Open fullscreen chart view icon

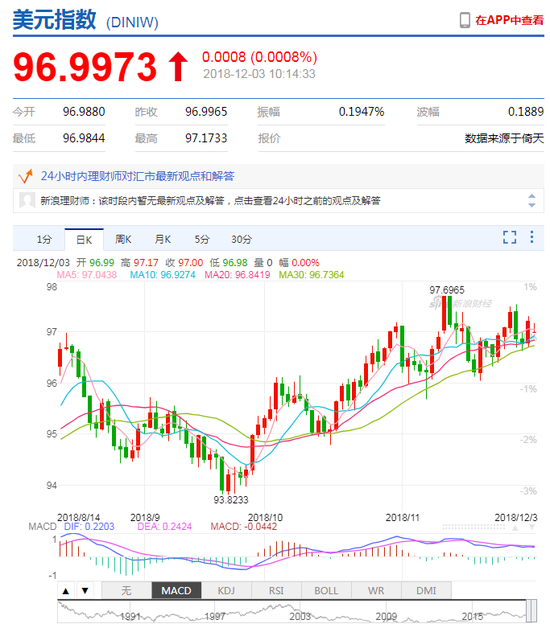[510, 237]
